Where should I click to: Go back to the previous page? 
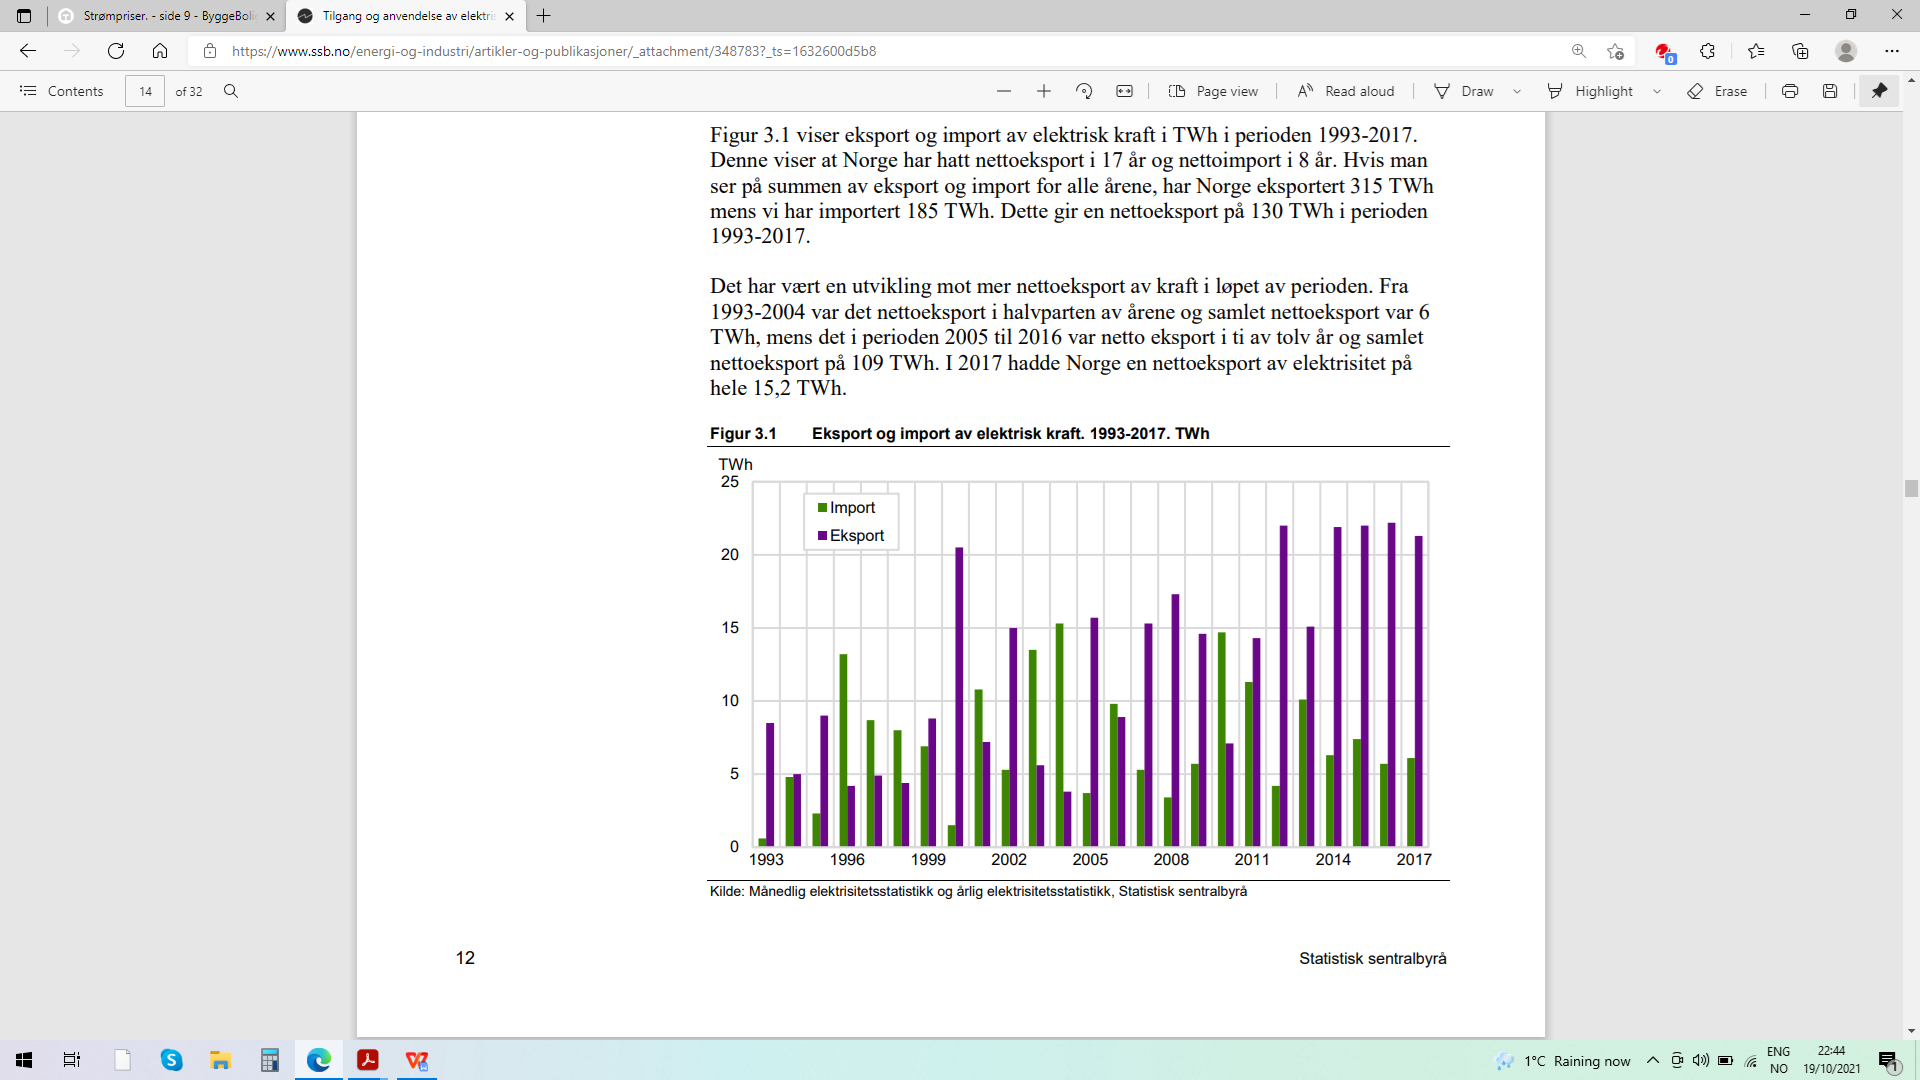click(x=28, y=51)
